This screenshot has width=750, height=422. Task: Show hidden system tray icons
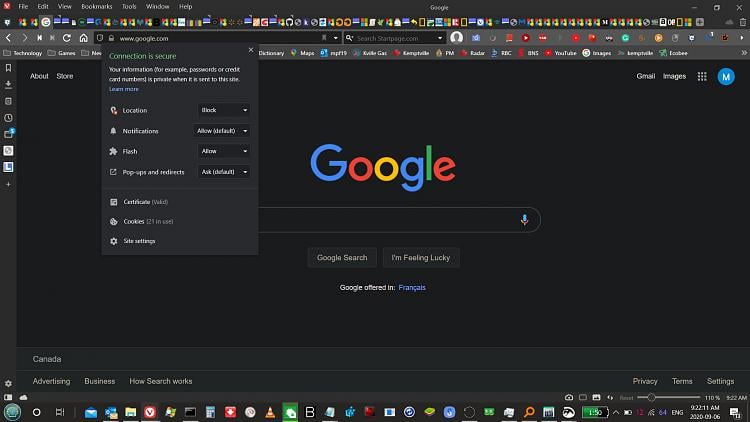(x=616, y=412)
